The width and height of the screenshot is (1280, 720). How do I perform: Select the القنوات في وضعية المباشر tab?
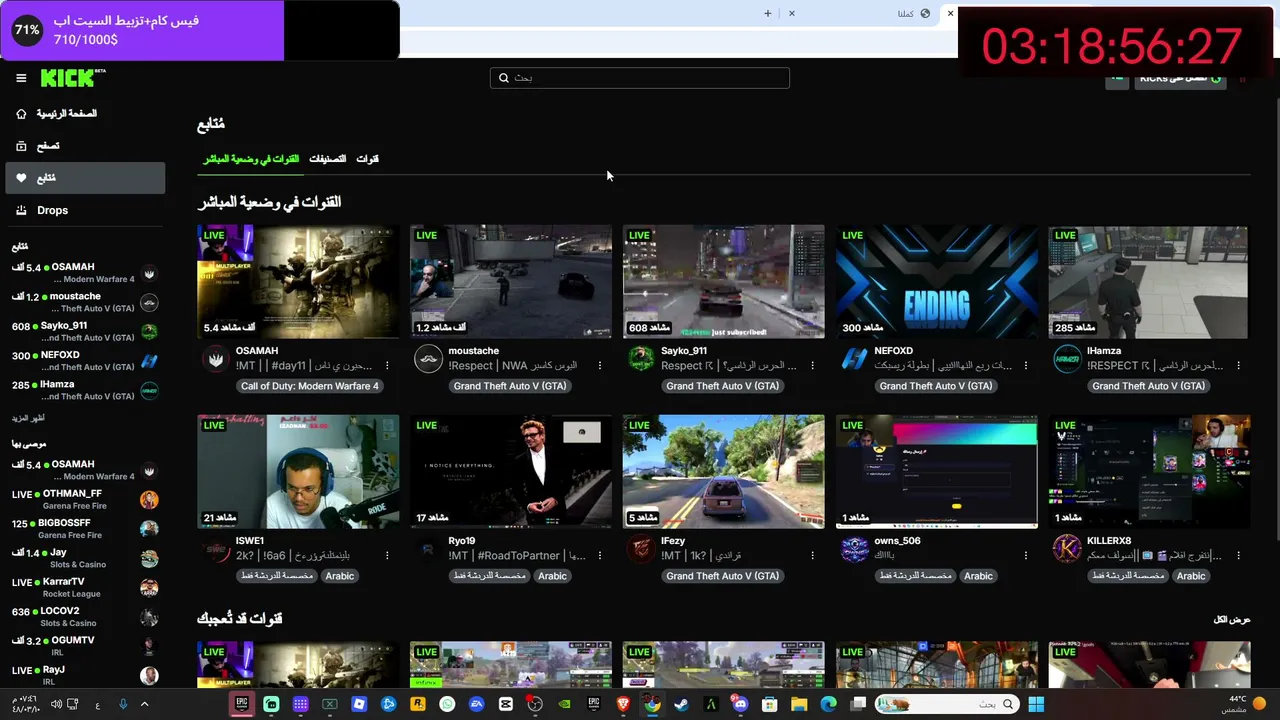[251, 159]
